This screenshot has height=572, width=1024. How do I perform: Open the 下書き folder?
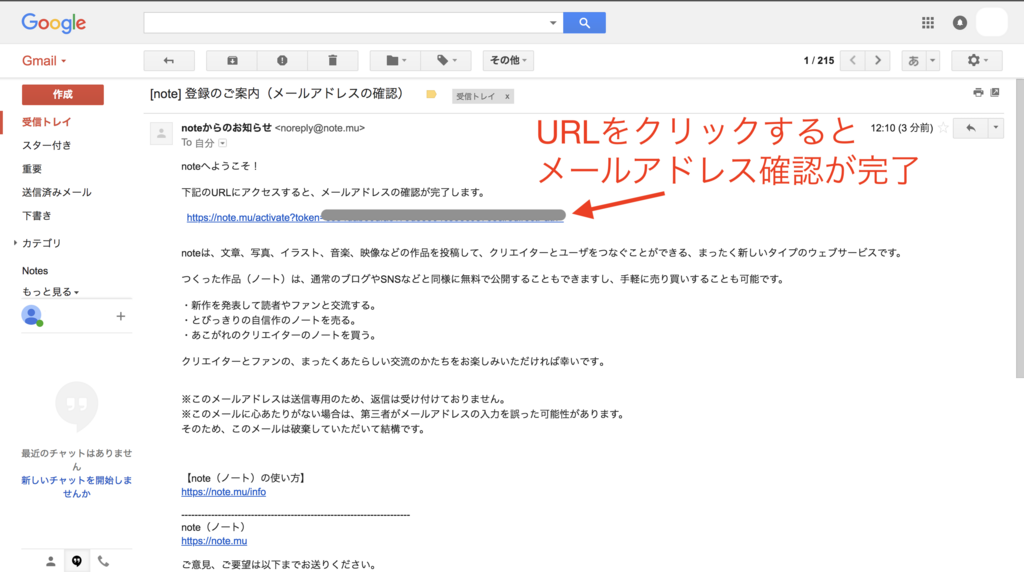point(37,215)
